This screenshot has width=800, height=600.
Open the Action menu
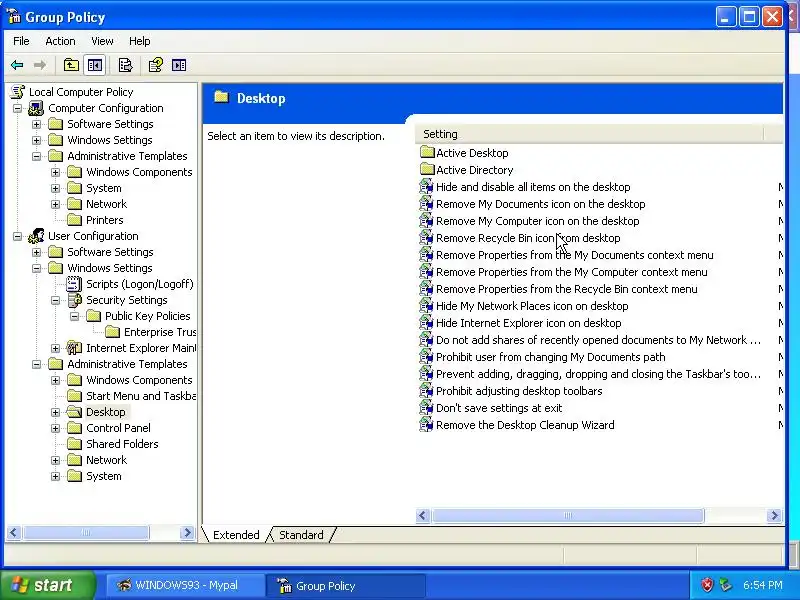[x=60, y=41]
